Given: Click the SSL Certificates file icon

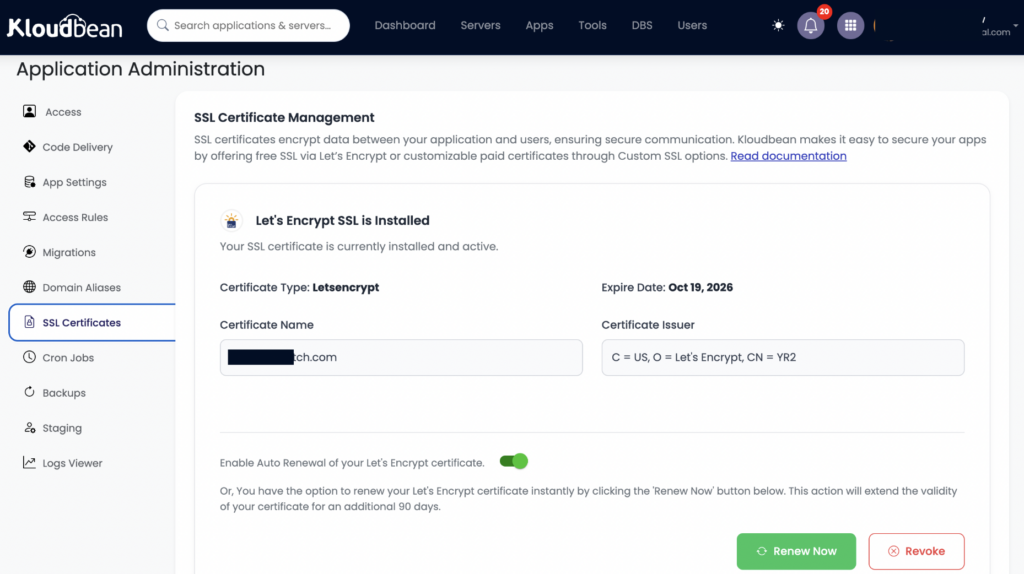Looking at the screenshot, I should click(29, 322).
